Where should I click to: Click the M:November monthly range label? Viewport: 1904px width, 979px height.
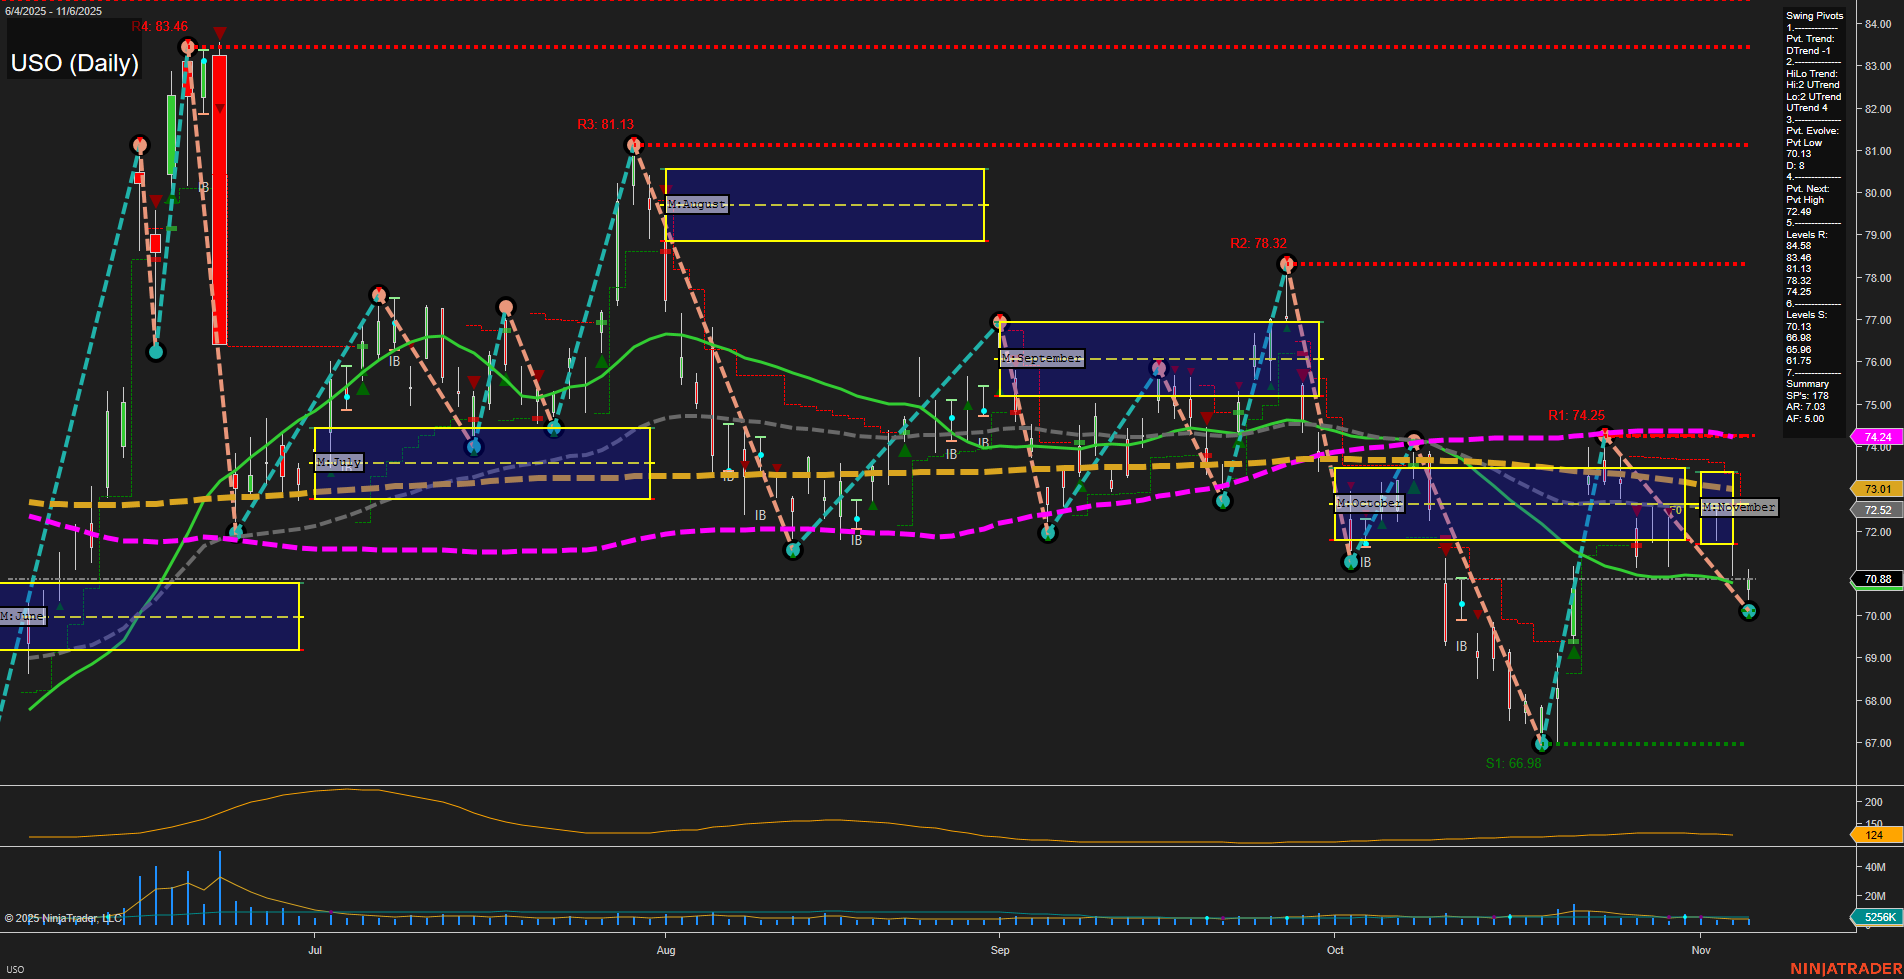tap(1739, 507)
